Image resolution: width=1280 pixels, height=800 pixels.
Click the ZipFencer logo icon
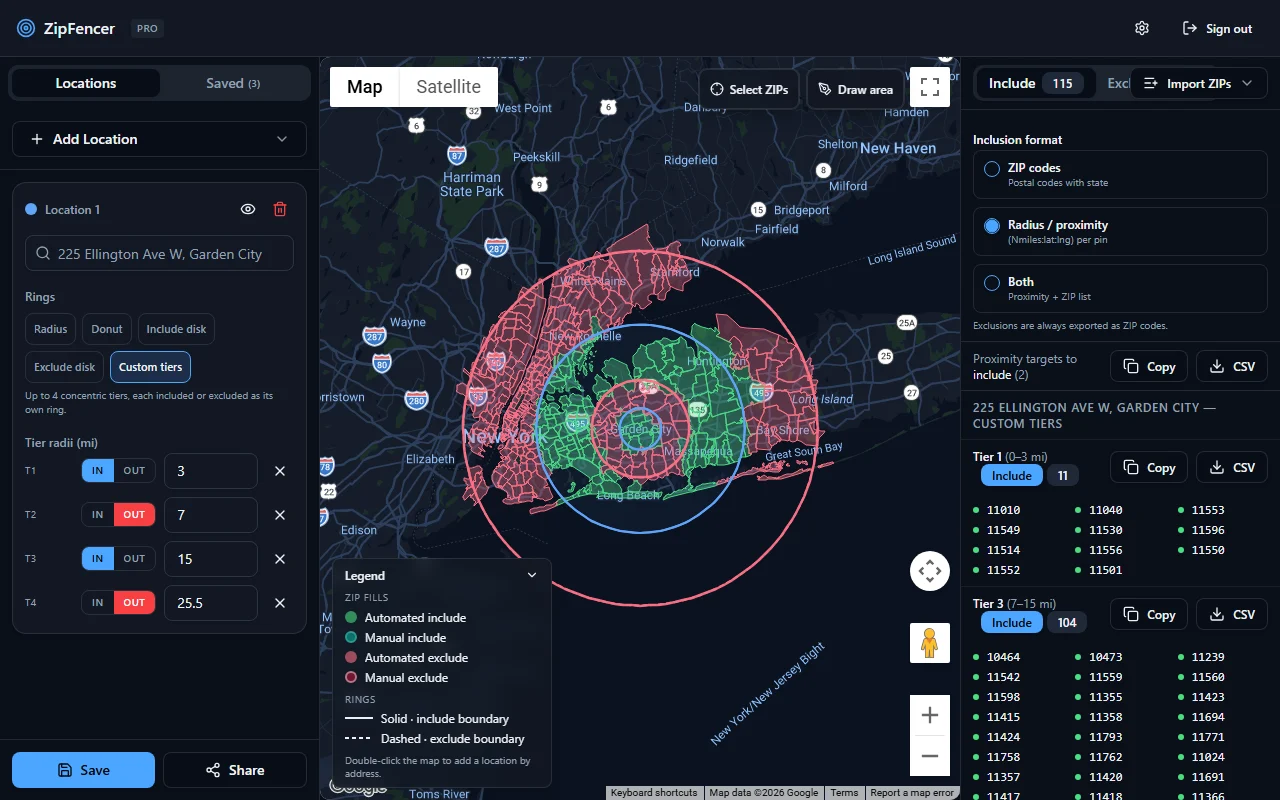coord(26,28)
